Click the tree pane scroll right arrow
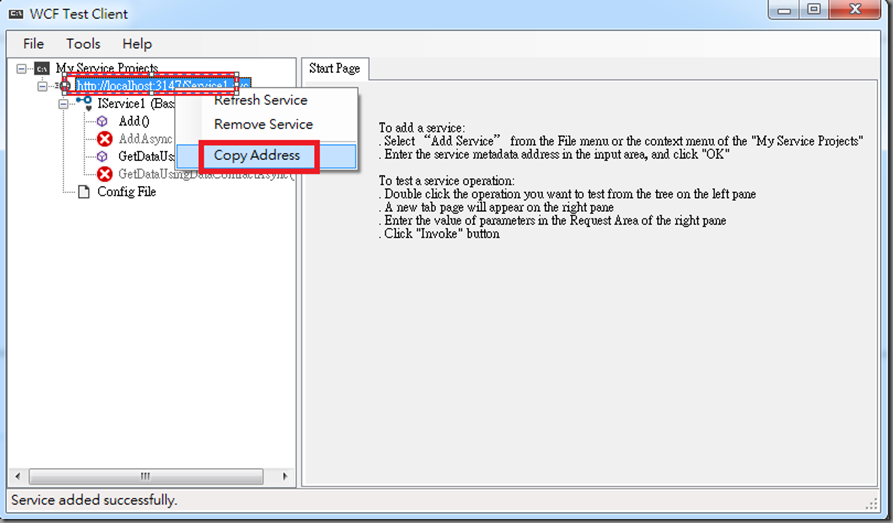 pos(285,476)
